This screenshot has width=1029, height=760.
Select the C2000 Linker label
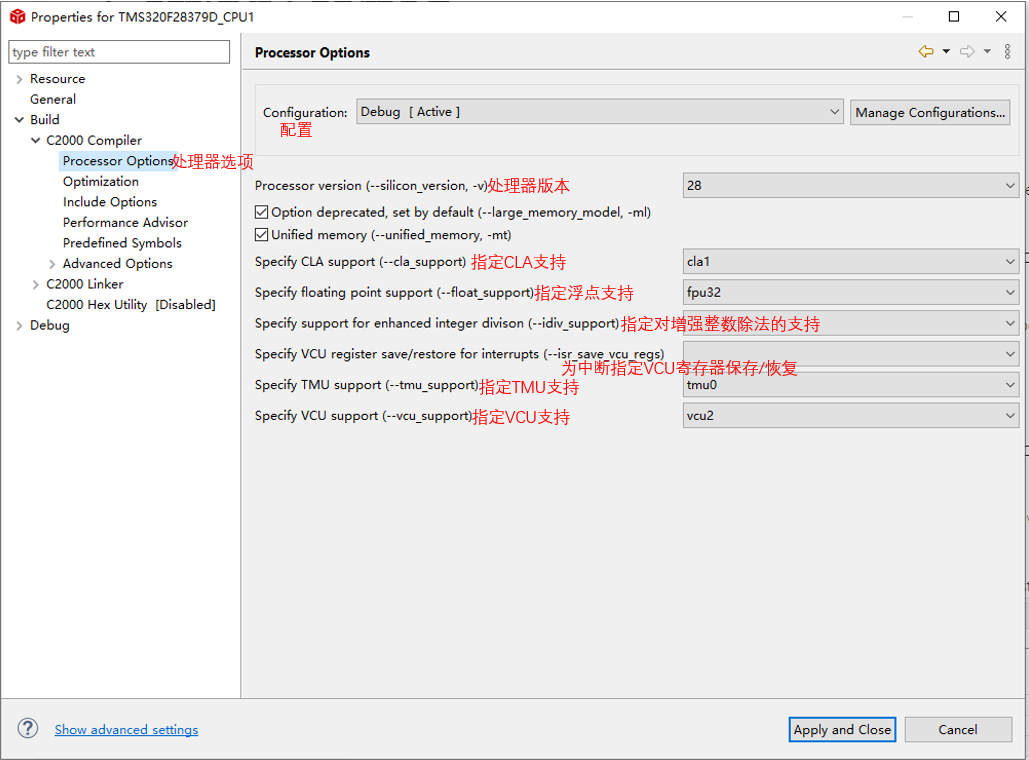click(x=85, y=284)
